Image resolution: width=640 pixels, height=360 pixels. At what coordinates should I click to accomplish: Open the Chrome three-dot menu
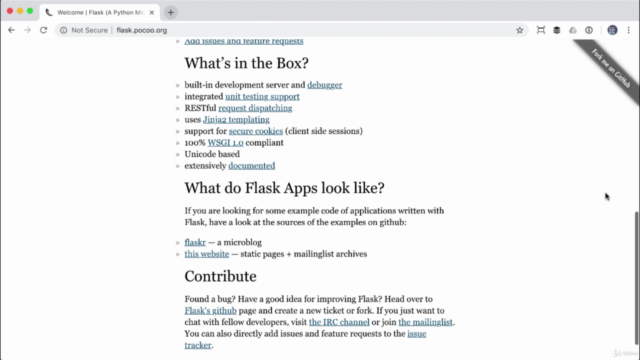tap(629, 30)
